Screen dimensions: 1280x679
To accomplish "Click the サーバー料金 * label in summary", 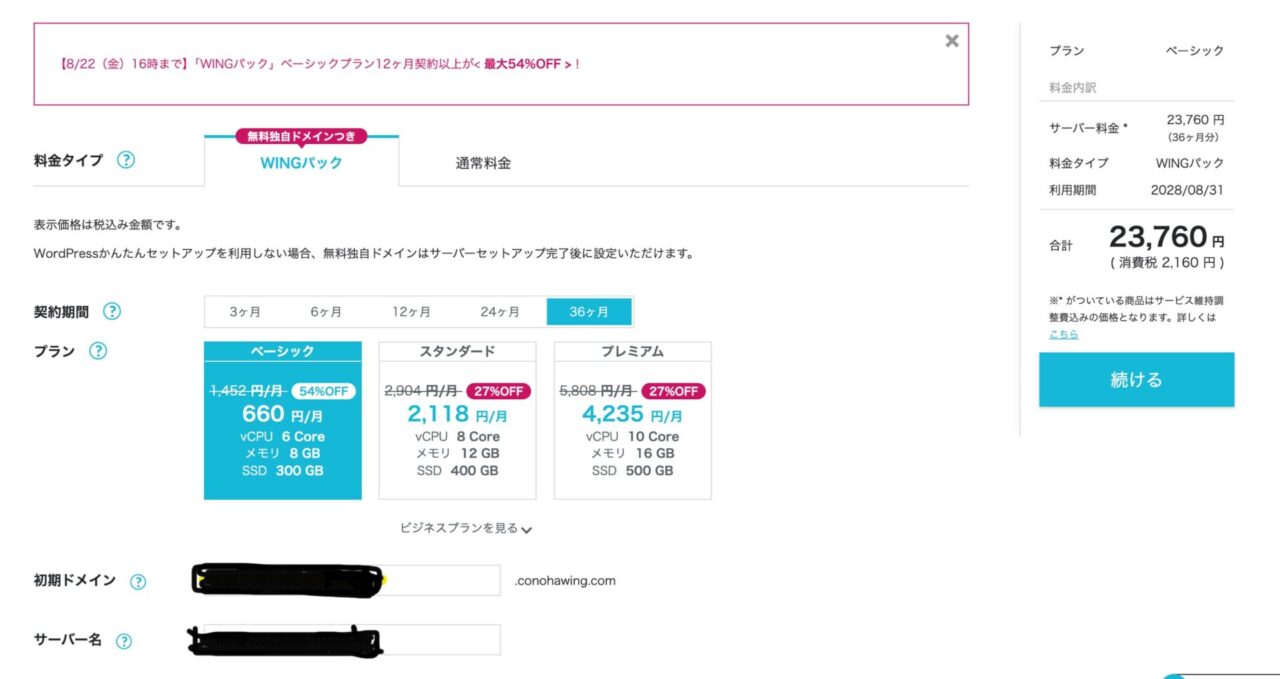I will click(1088, 128).
